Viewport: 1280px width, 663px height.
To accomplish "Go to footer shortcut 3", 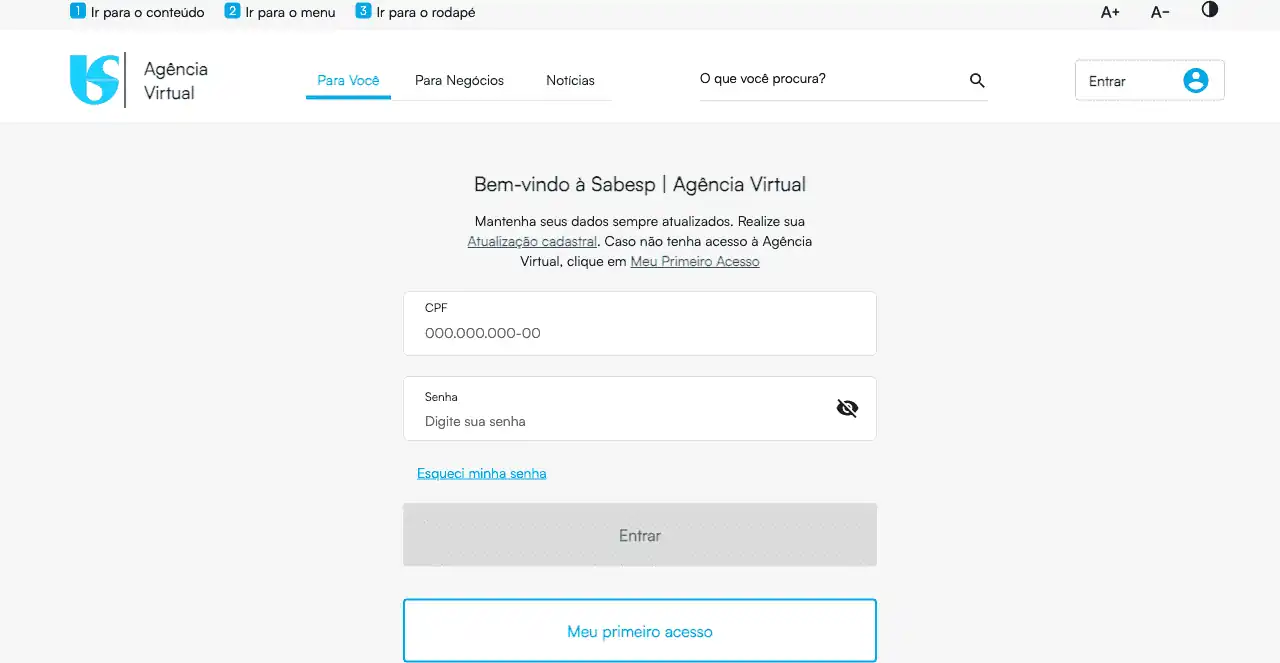I will tap(416, 12).
